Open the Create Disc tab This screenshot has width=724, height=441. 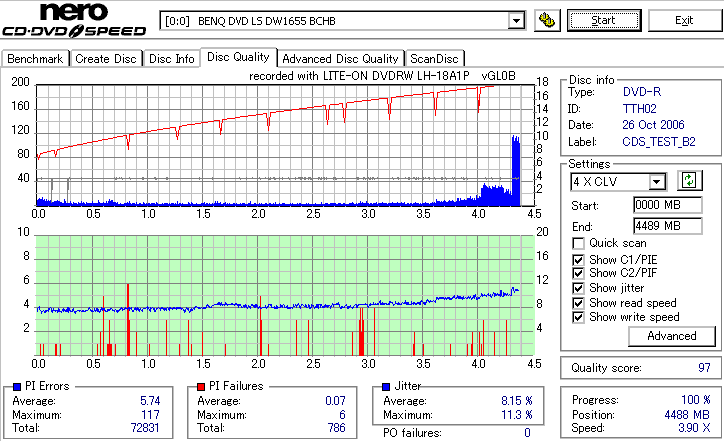point(106,59)
